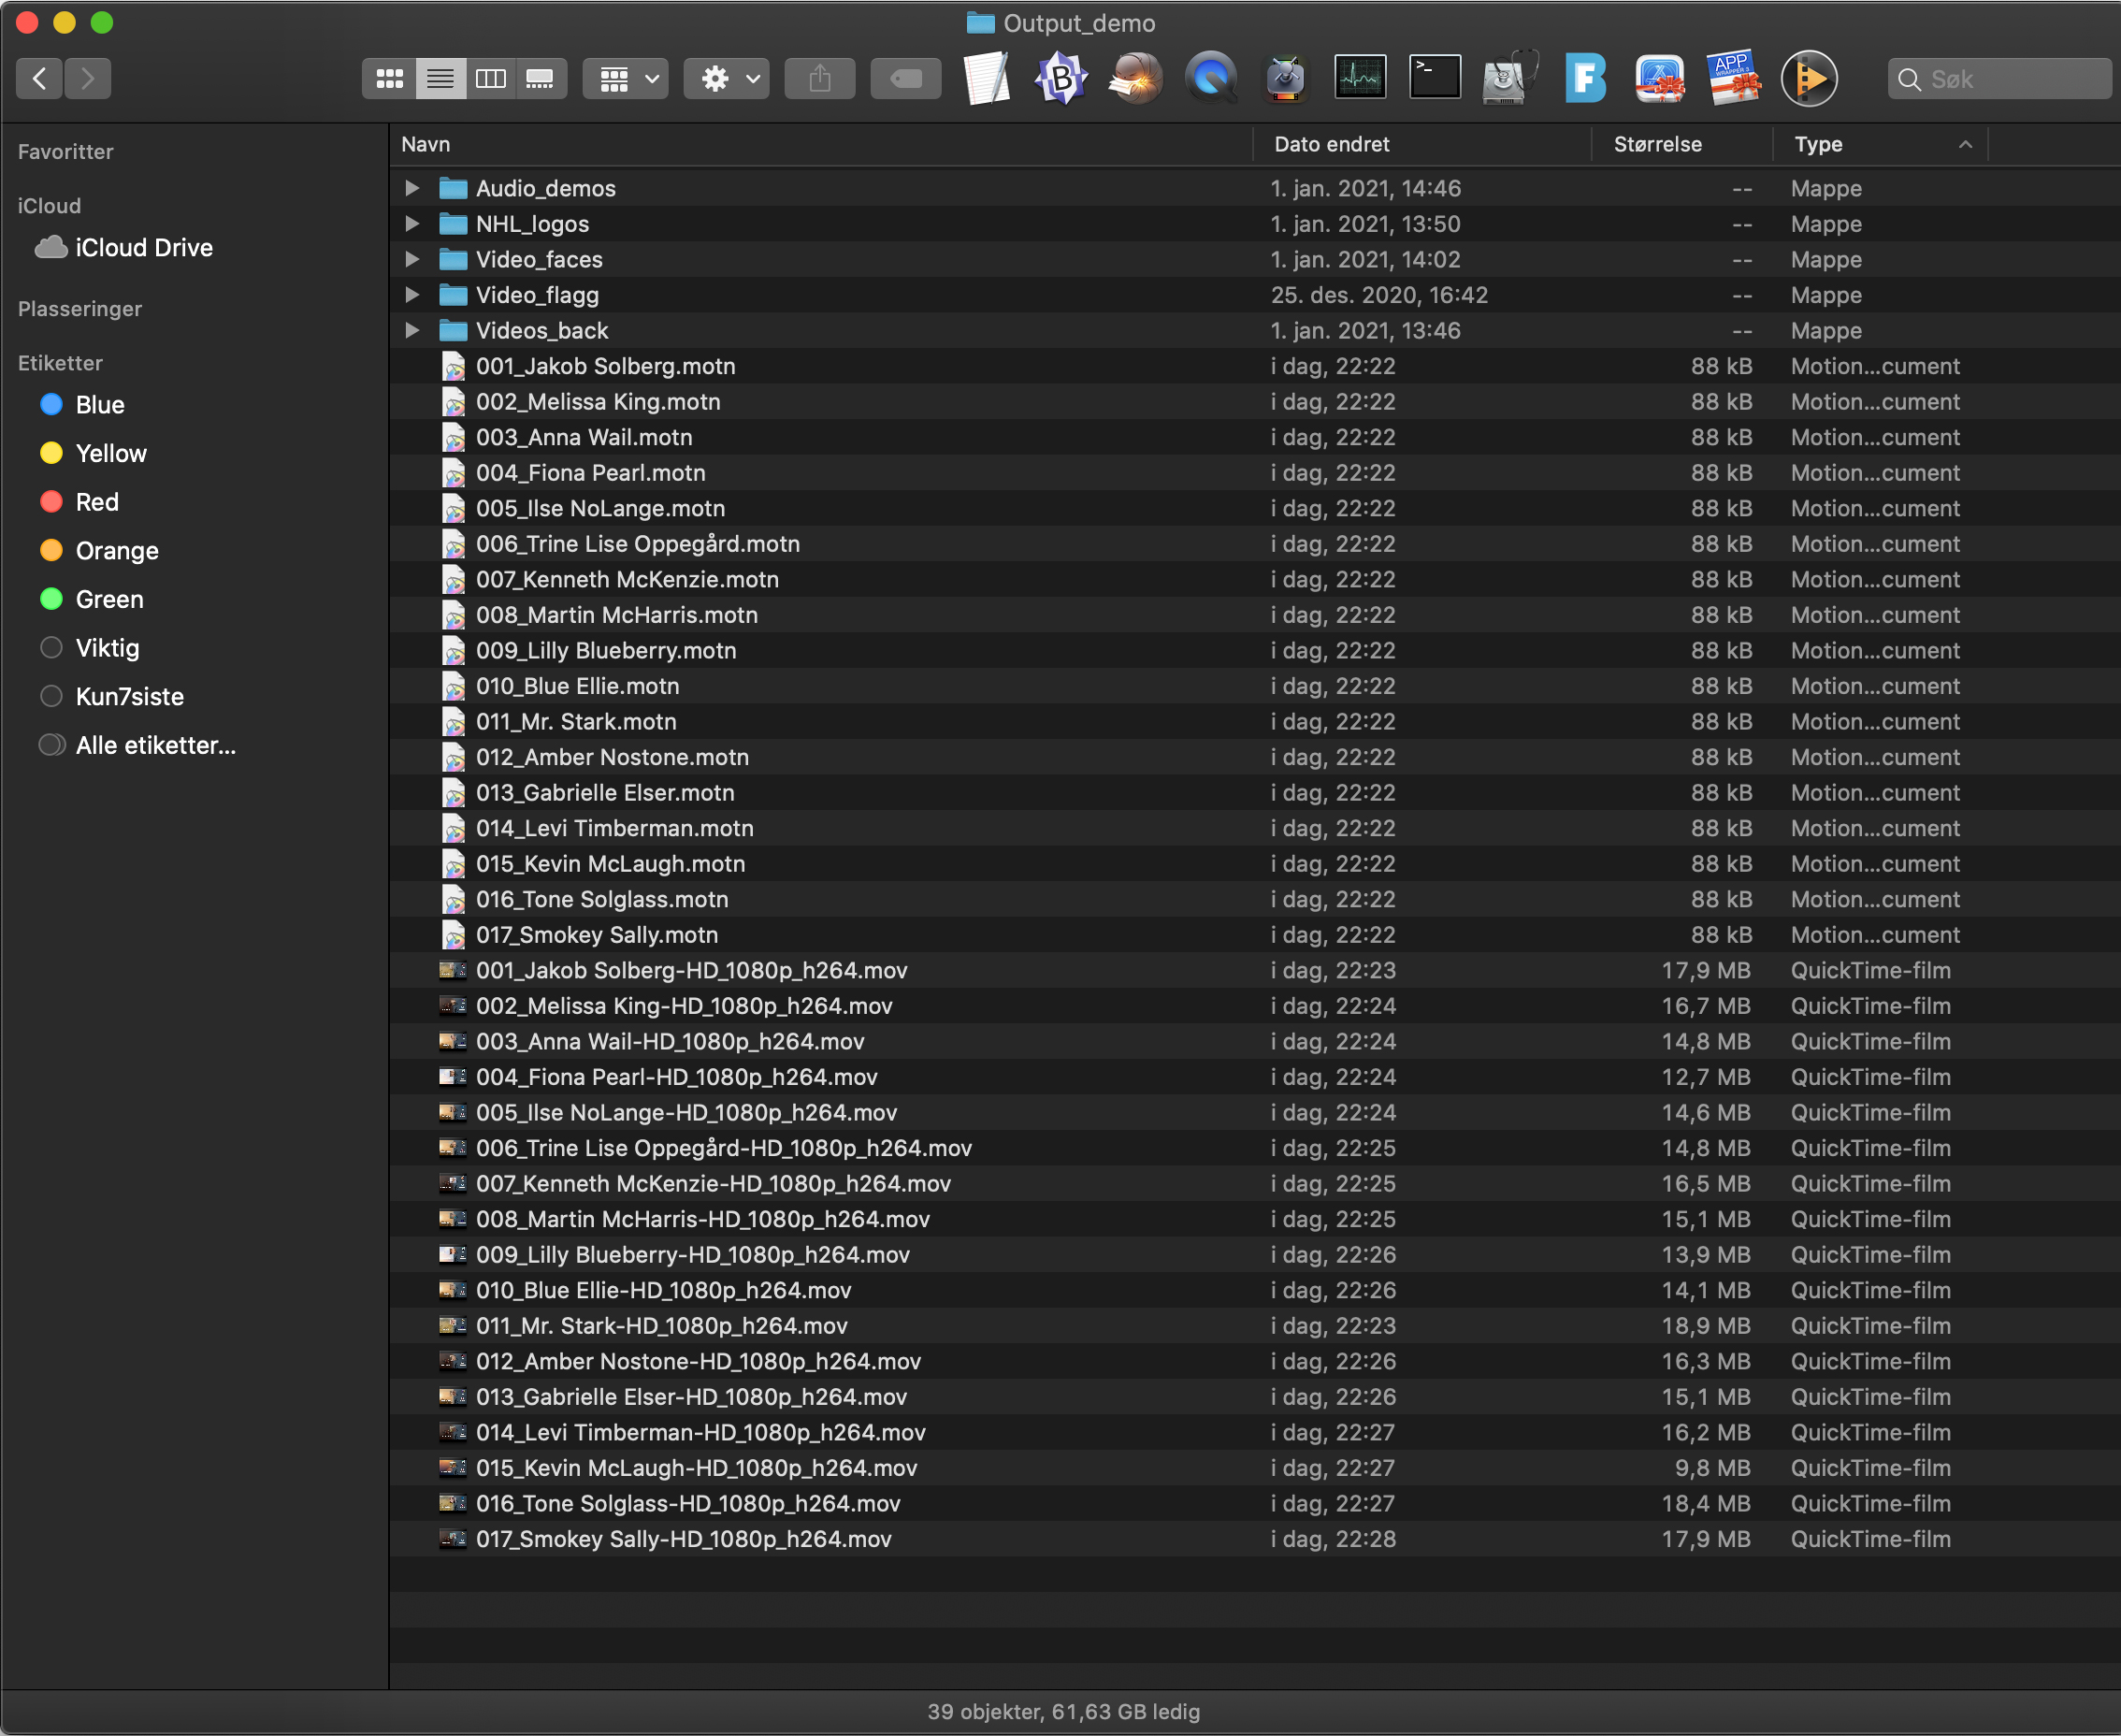Select the Kun7siste tag in sidebar
Image resolution: width=2121 pixels, height=1736 pixels.
111,696
